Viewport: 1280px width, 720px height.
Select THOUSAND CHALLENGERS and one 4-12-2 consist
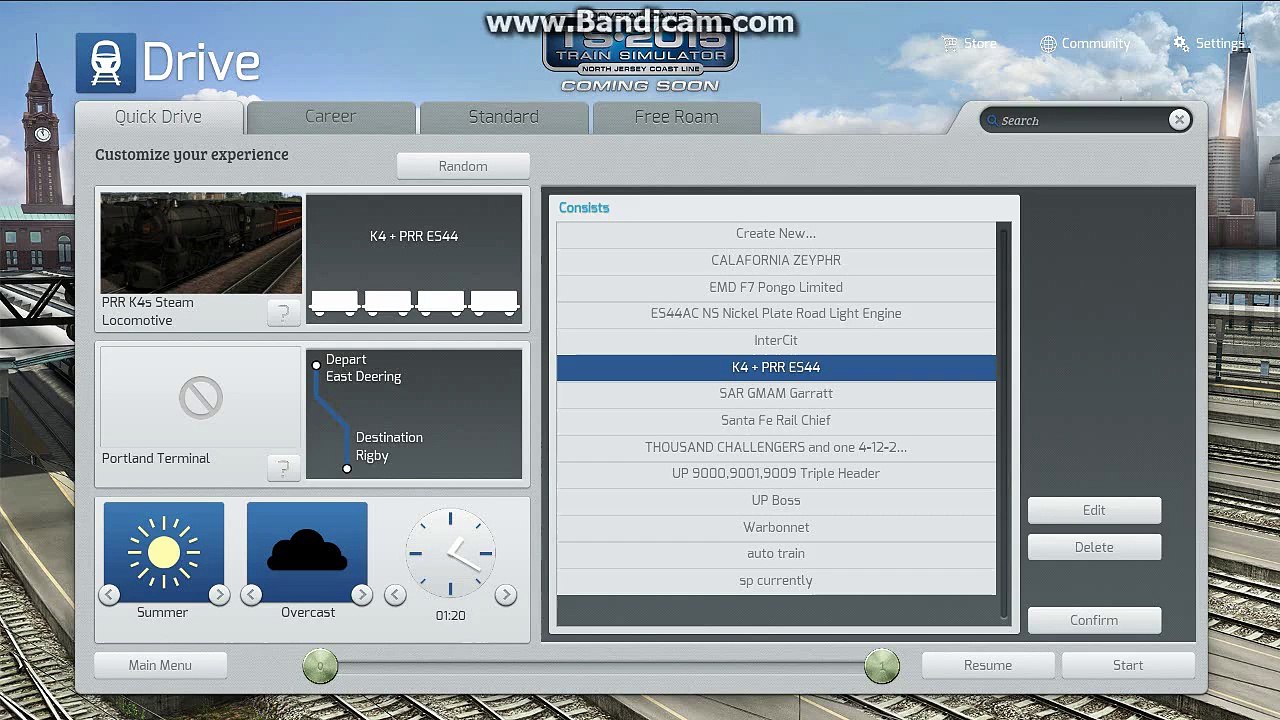(x=776, y=447)
